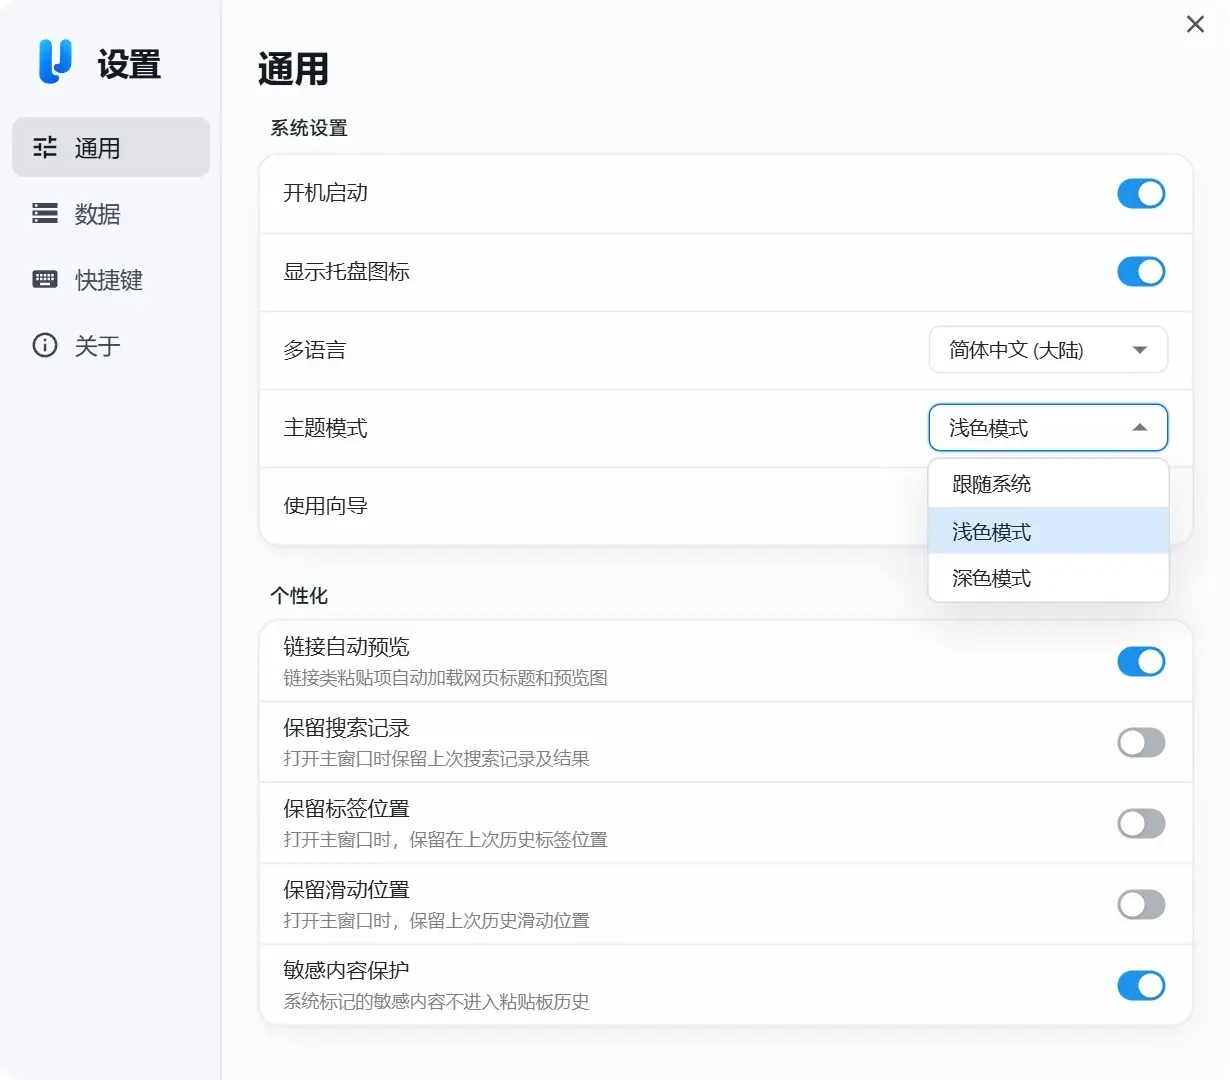Click the 保留标签位置 title
The height and width of the screenshot is (1080, 1230).
(x=346, y=809)
